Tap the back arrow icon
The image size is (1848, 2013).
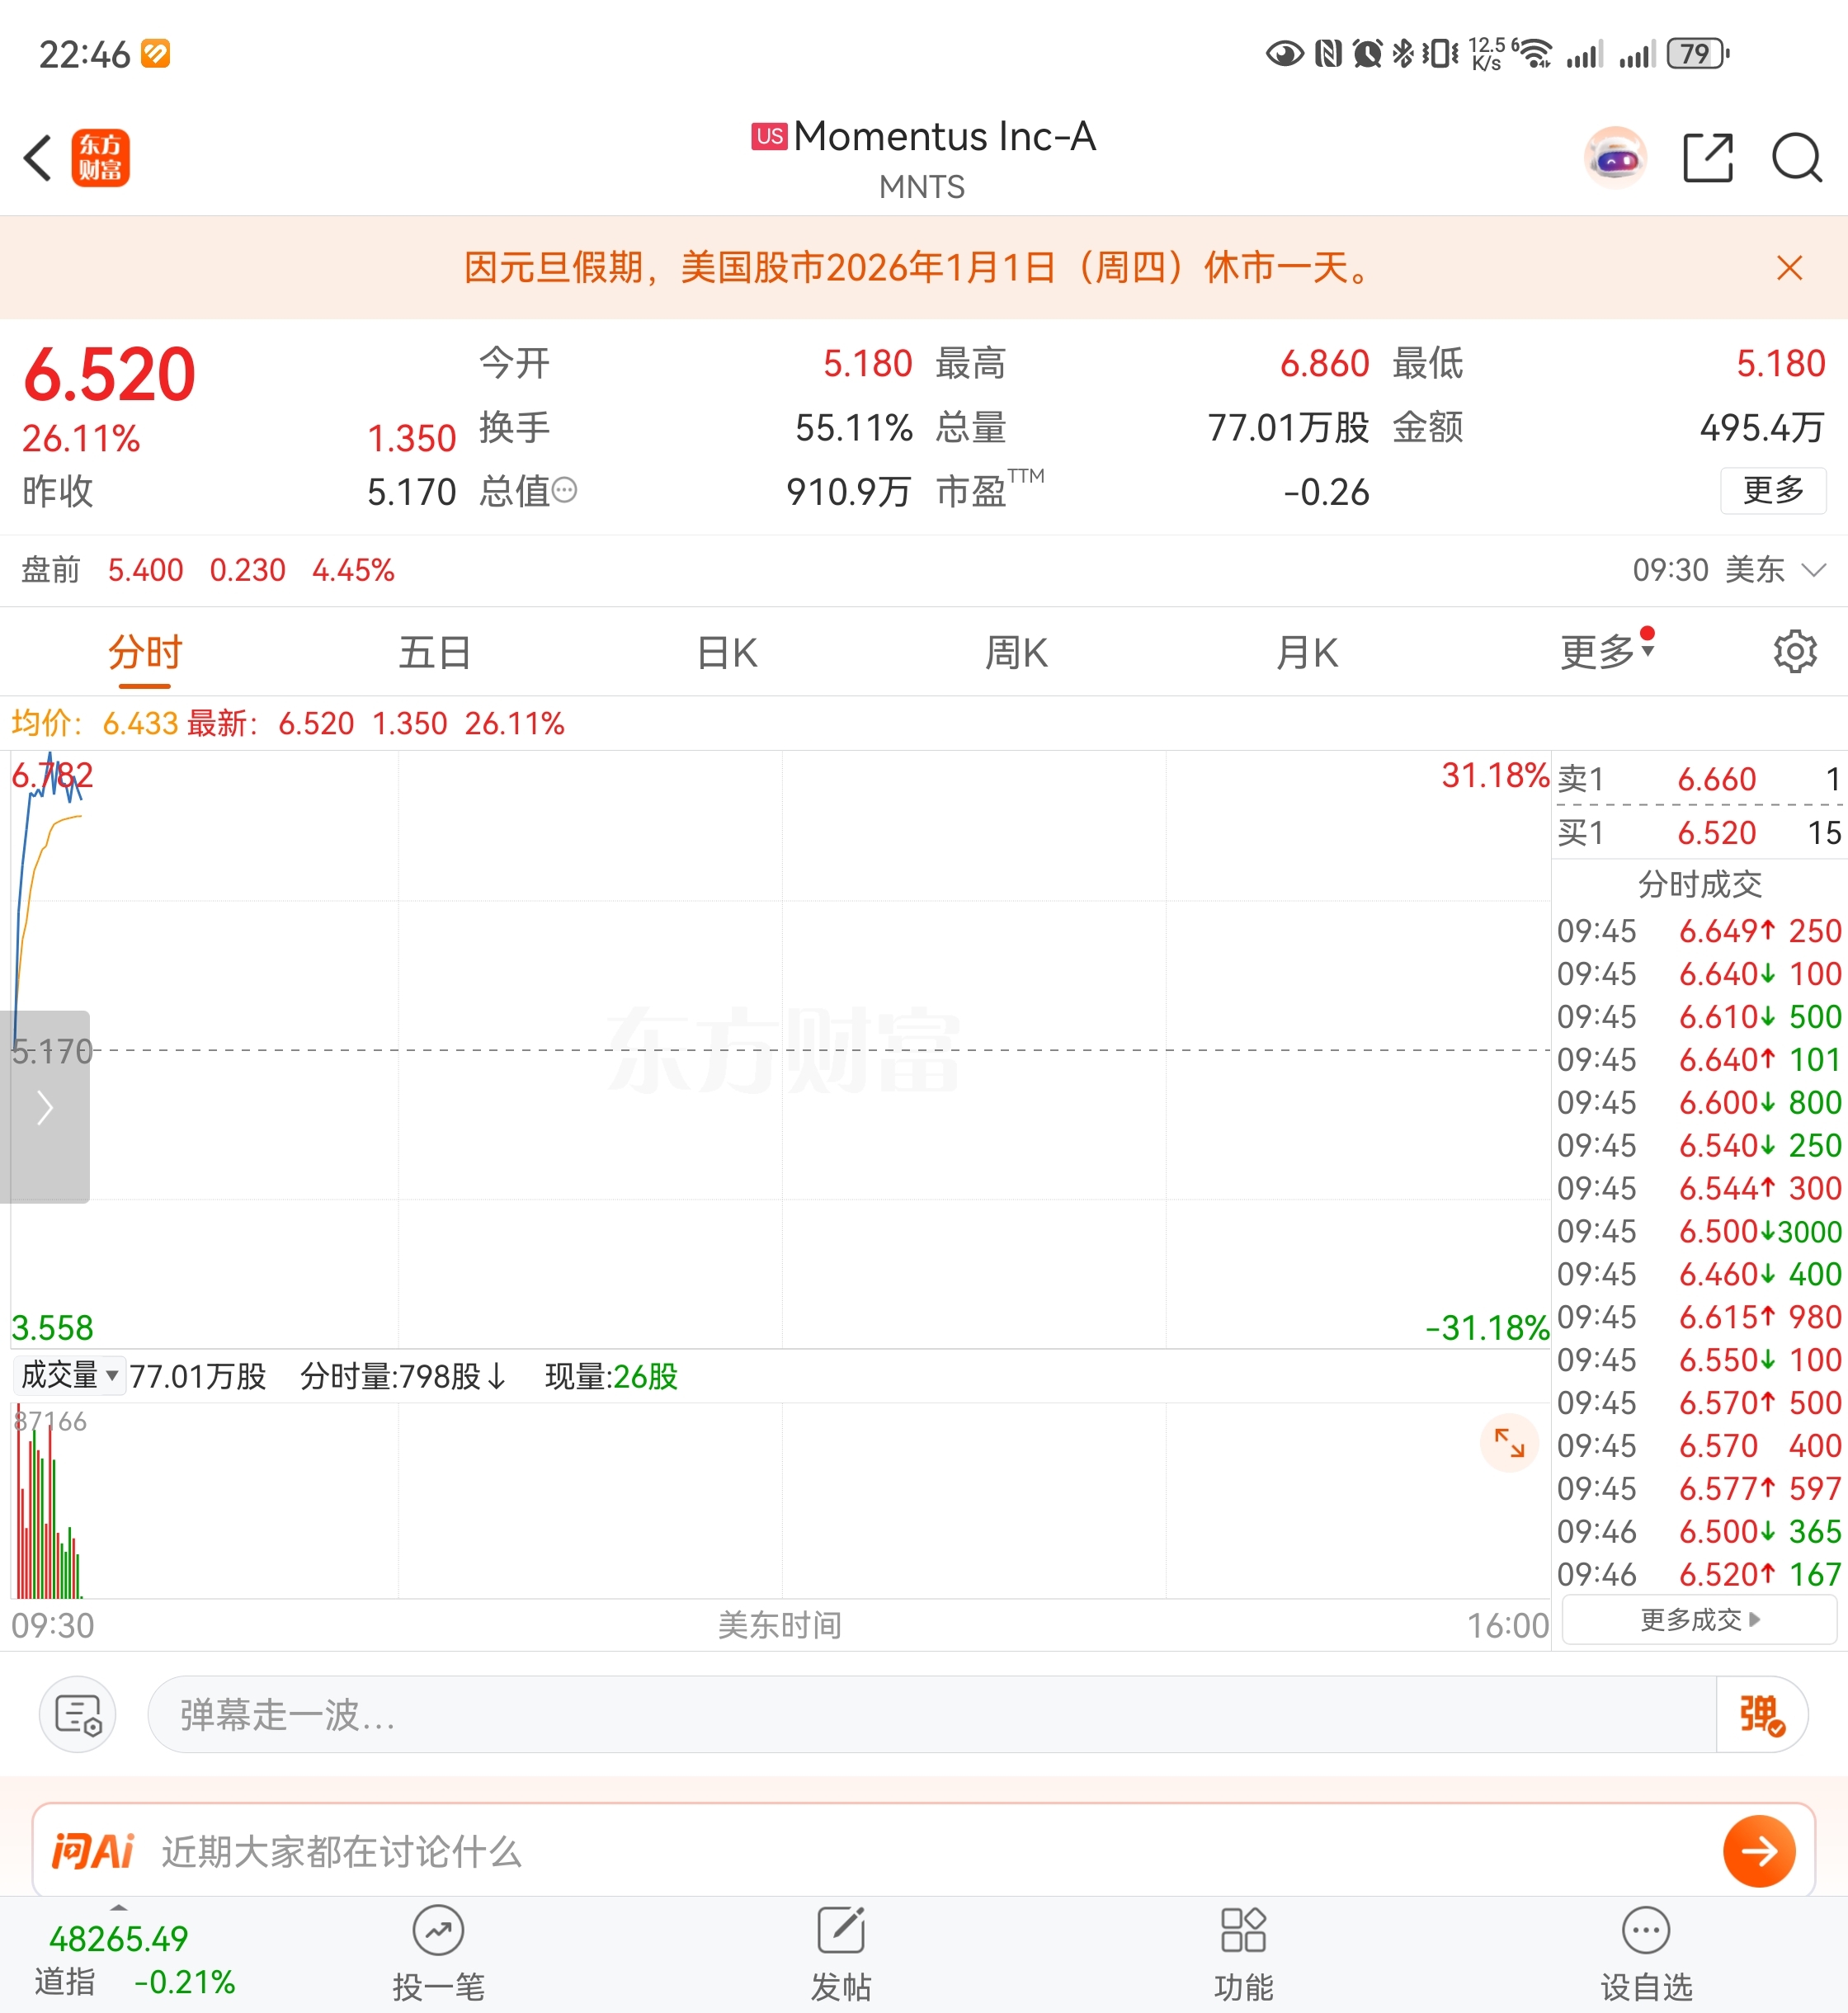(x=38, y=158)
